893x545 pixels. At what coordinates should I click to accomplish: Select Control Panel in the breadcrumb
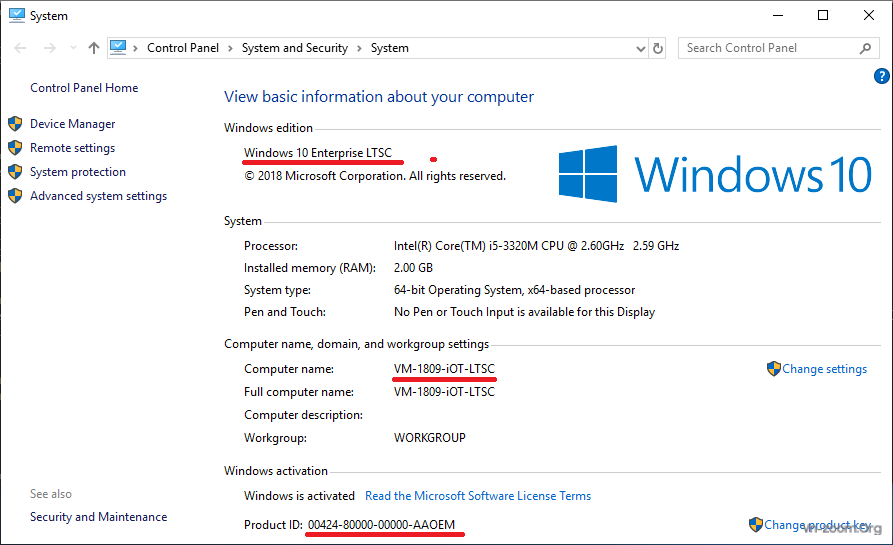click(x=183, y=48)
